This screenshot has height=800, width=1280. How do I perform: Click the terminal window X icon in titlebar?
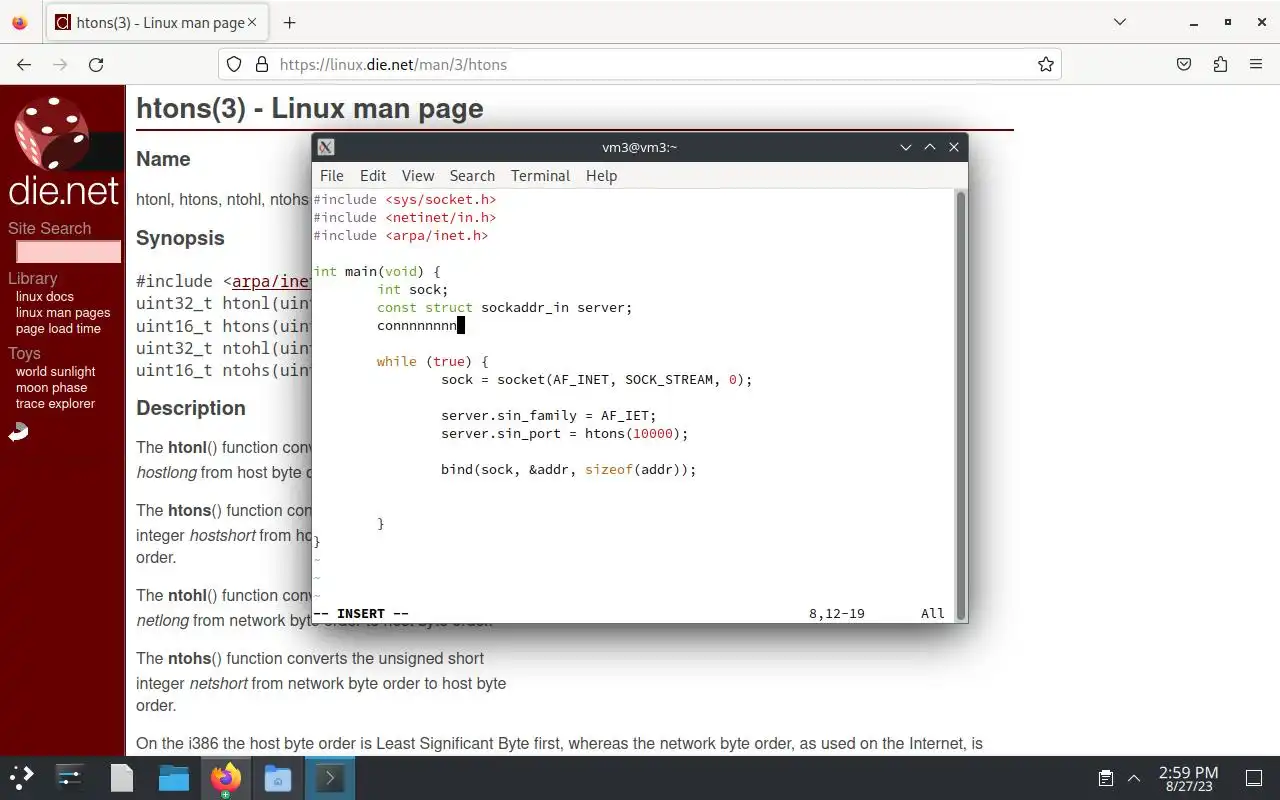[325, 147]
